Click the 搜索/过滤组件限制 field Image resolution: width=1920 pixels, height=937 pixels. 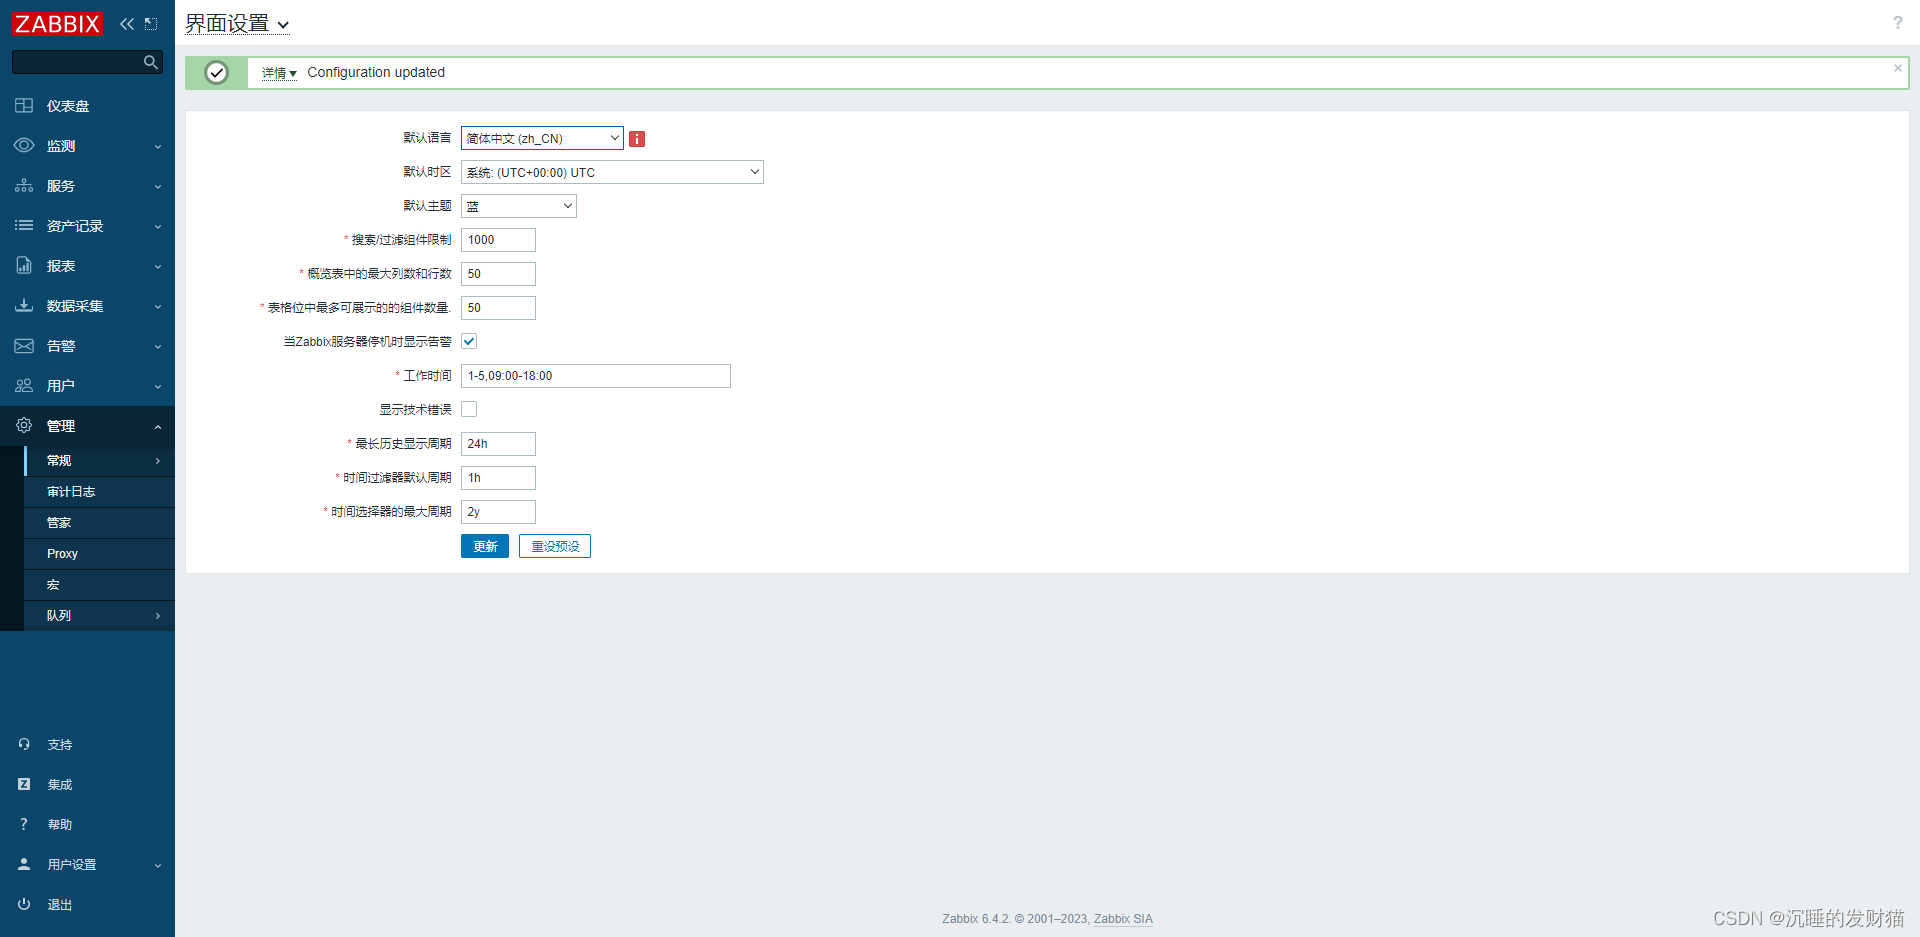(498, 240)
